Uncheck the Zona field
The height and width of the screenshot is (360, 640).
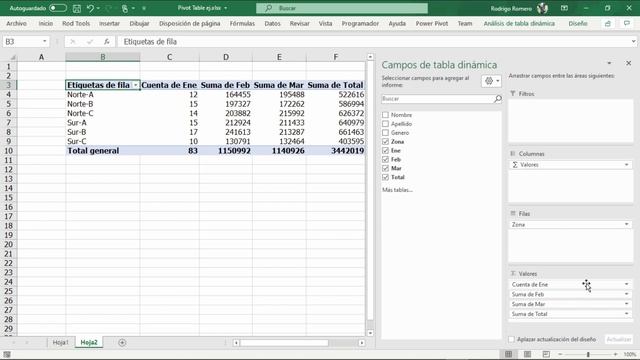385,142
